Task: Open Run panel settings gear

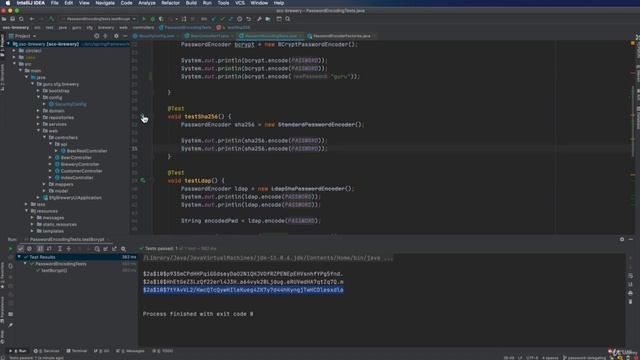Action: 622,240
